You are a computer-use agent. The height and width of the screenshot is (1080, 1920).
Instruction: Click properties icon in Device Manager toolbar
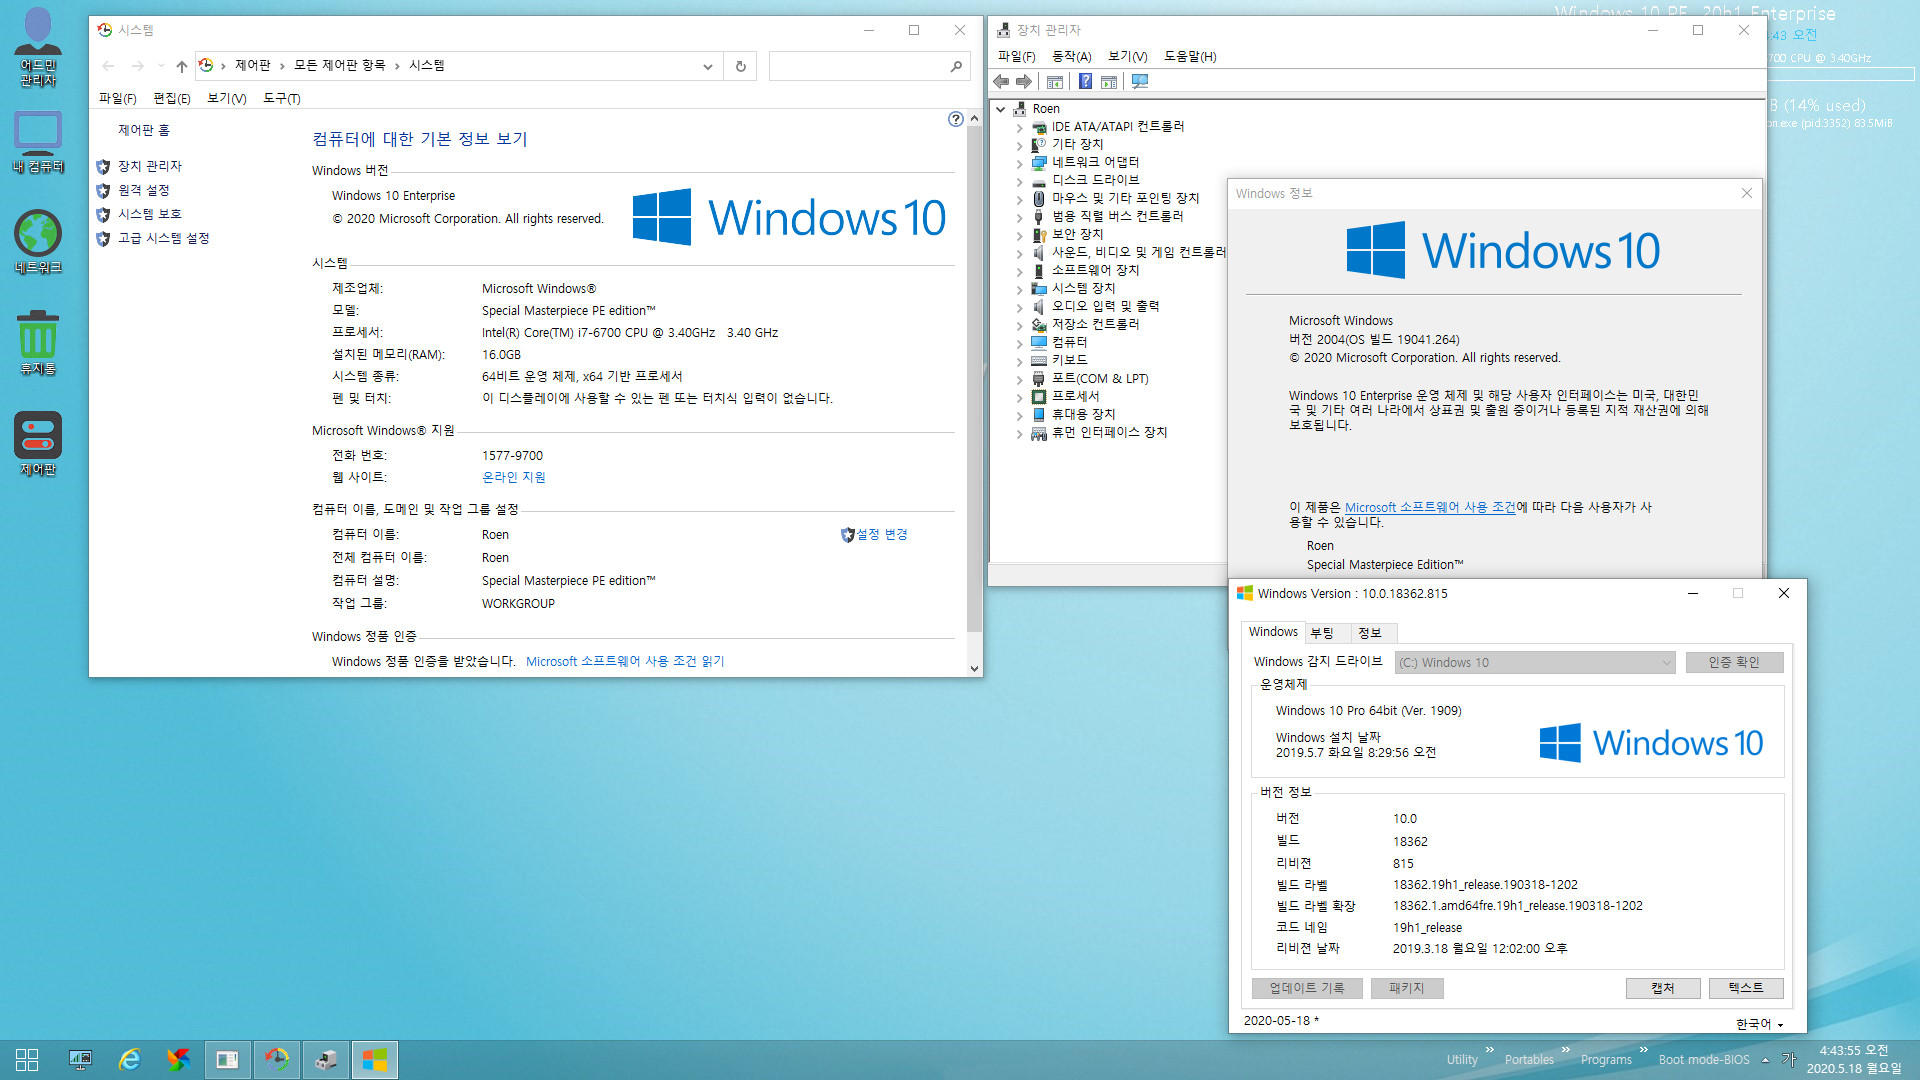(x=1055, y=81)
